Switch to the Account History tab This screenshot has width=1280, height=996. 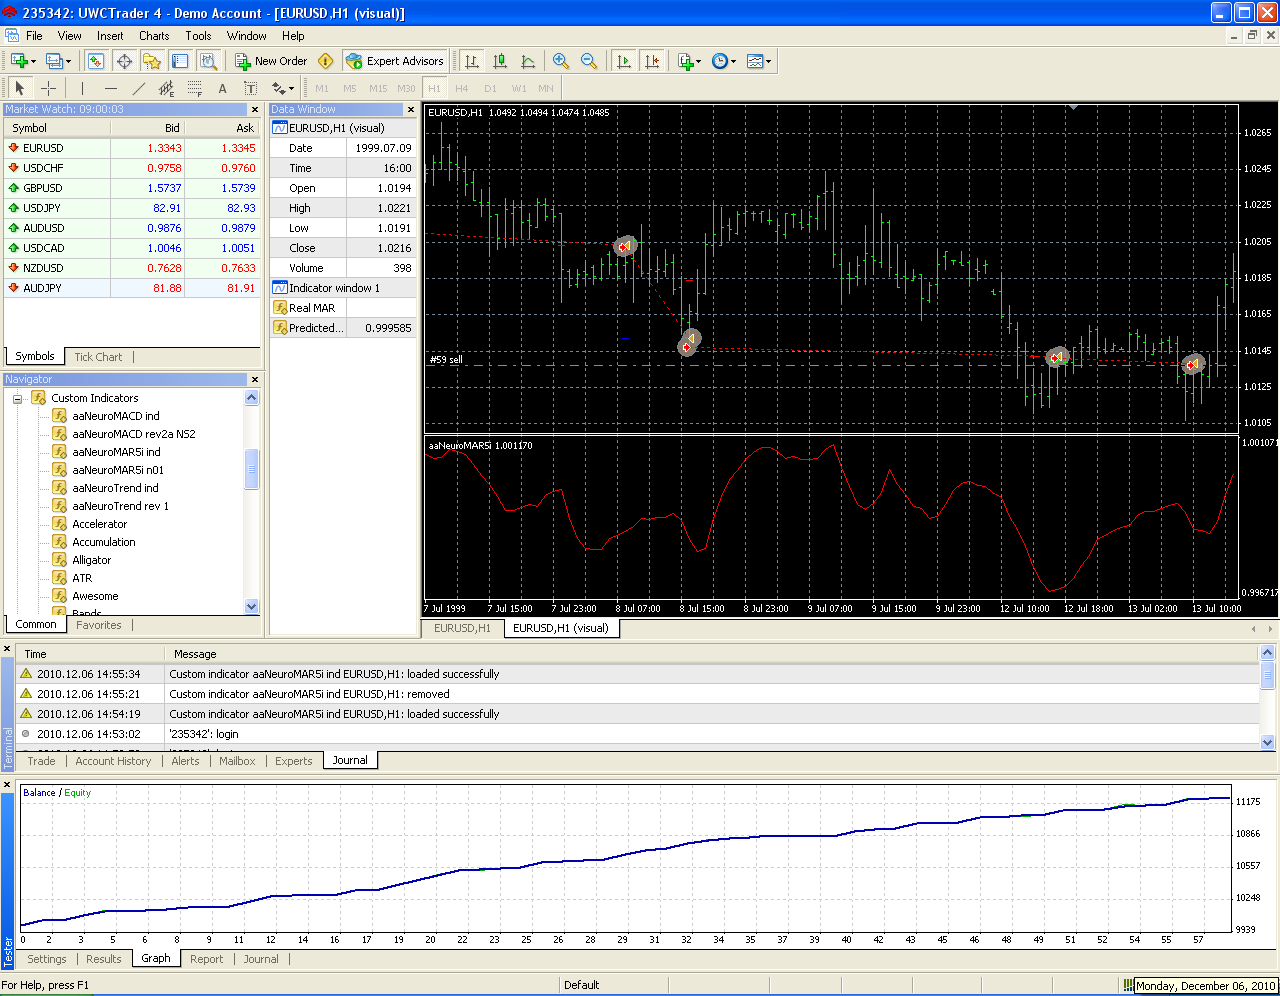pos(113,761)
